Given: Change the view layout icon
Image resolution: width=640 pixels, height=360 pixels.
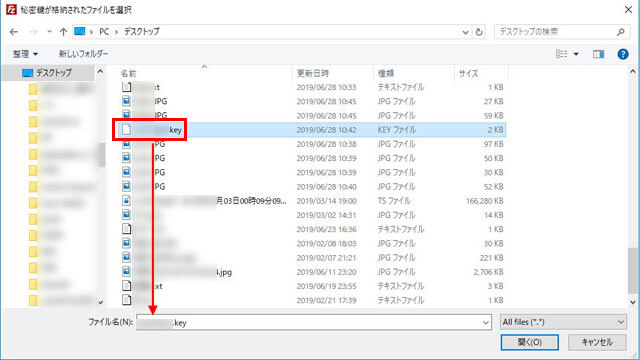Looking at the screenshot, I should 562,54.
